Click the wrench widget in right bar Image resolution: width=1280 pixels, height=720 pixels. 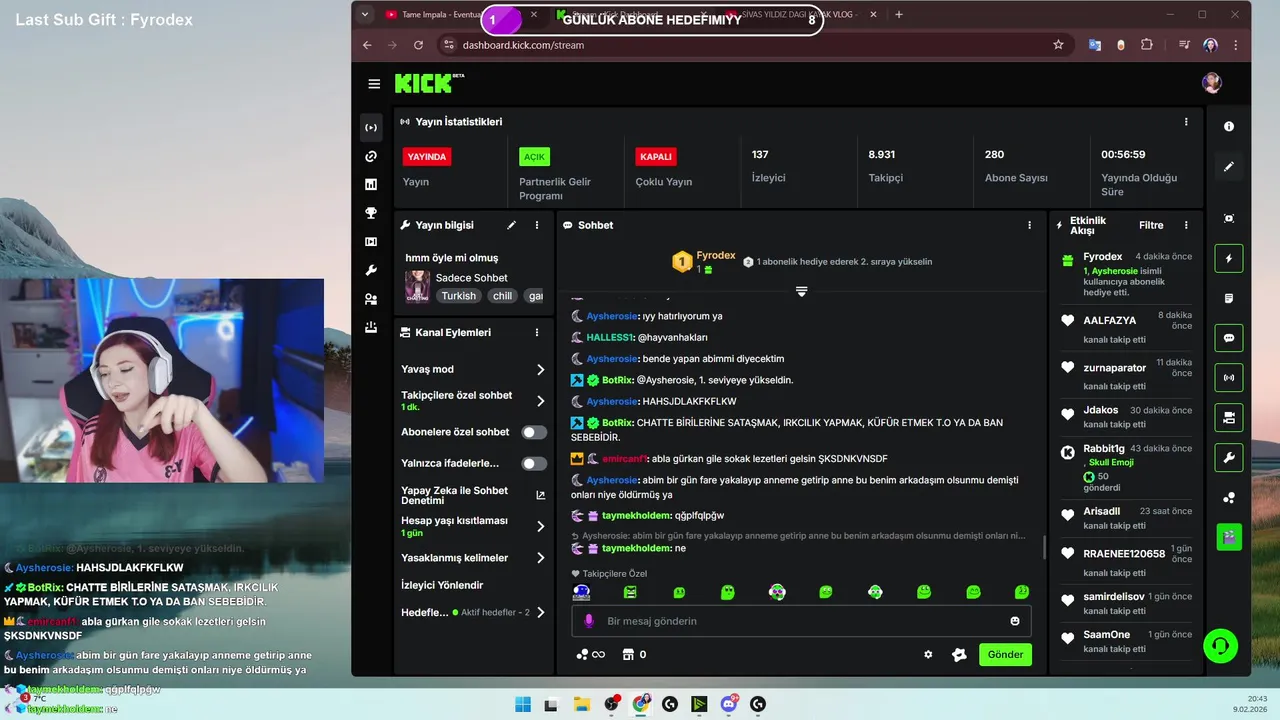point(1229,458)
